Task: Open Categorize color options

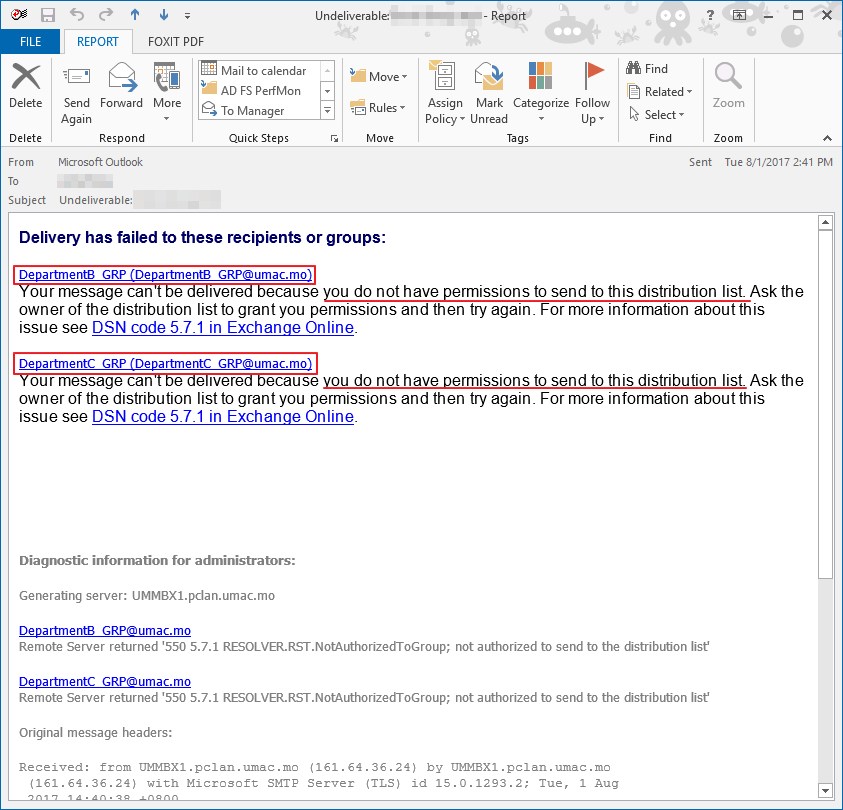Action: pyautogui.click(x=541, y=92)
